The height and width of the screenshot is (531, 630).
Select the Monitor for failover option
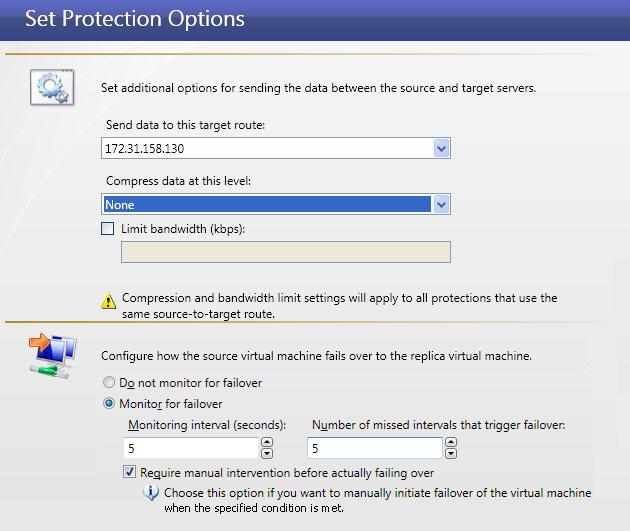pos(110,404)
